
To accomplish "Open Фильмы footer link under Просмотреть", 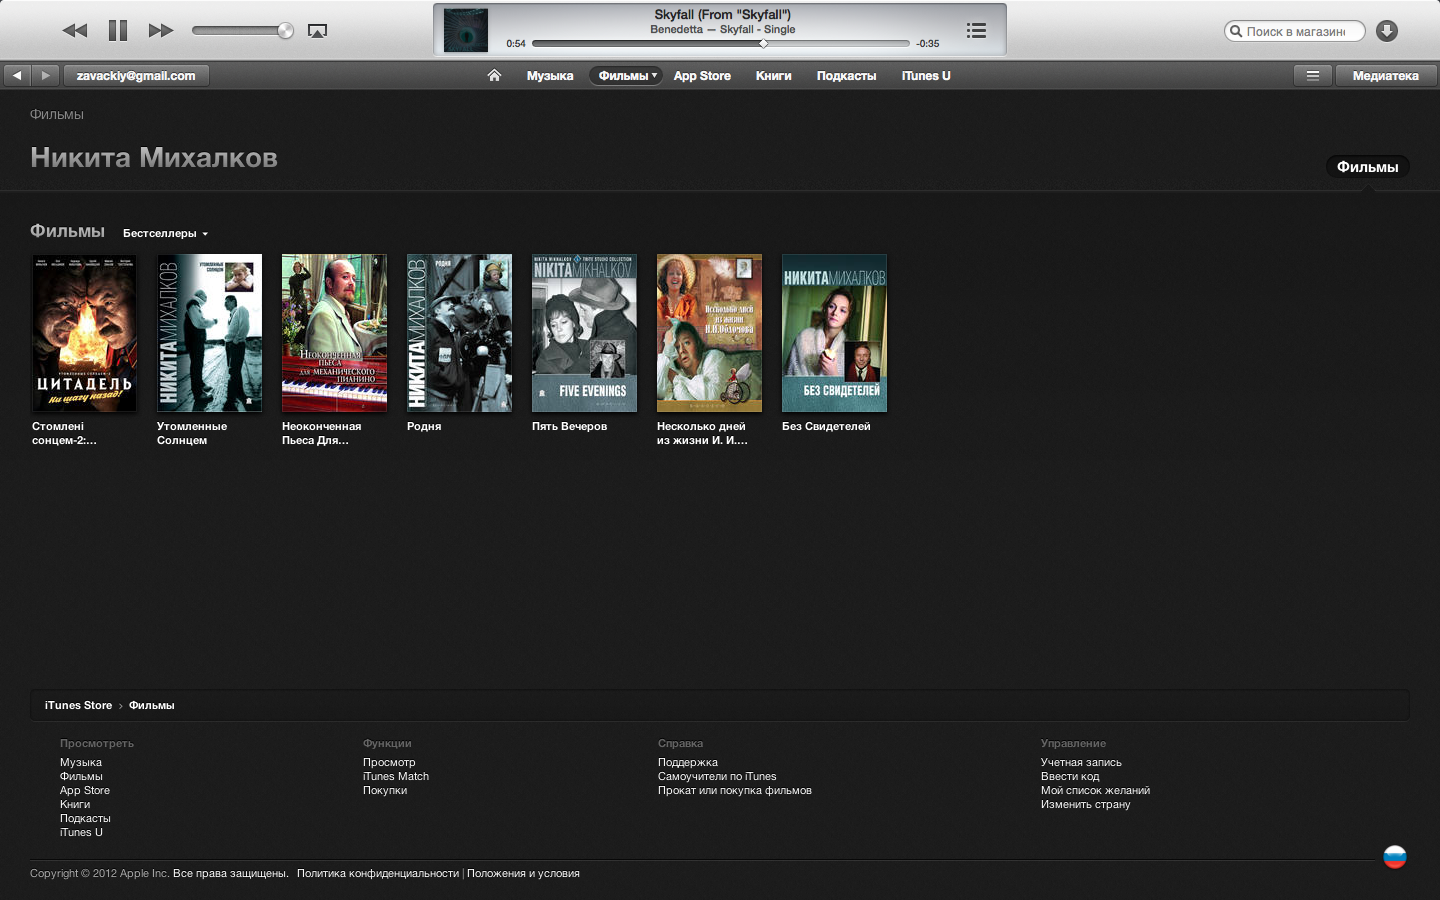I will [81, 776].
